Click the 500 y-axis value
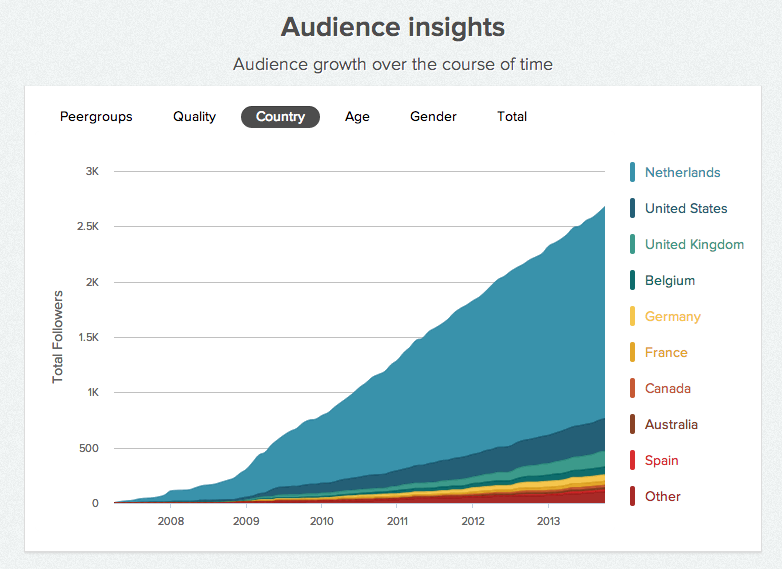This screenshot has height=569, width=782. pos(89,448)
